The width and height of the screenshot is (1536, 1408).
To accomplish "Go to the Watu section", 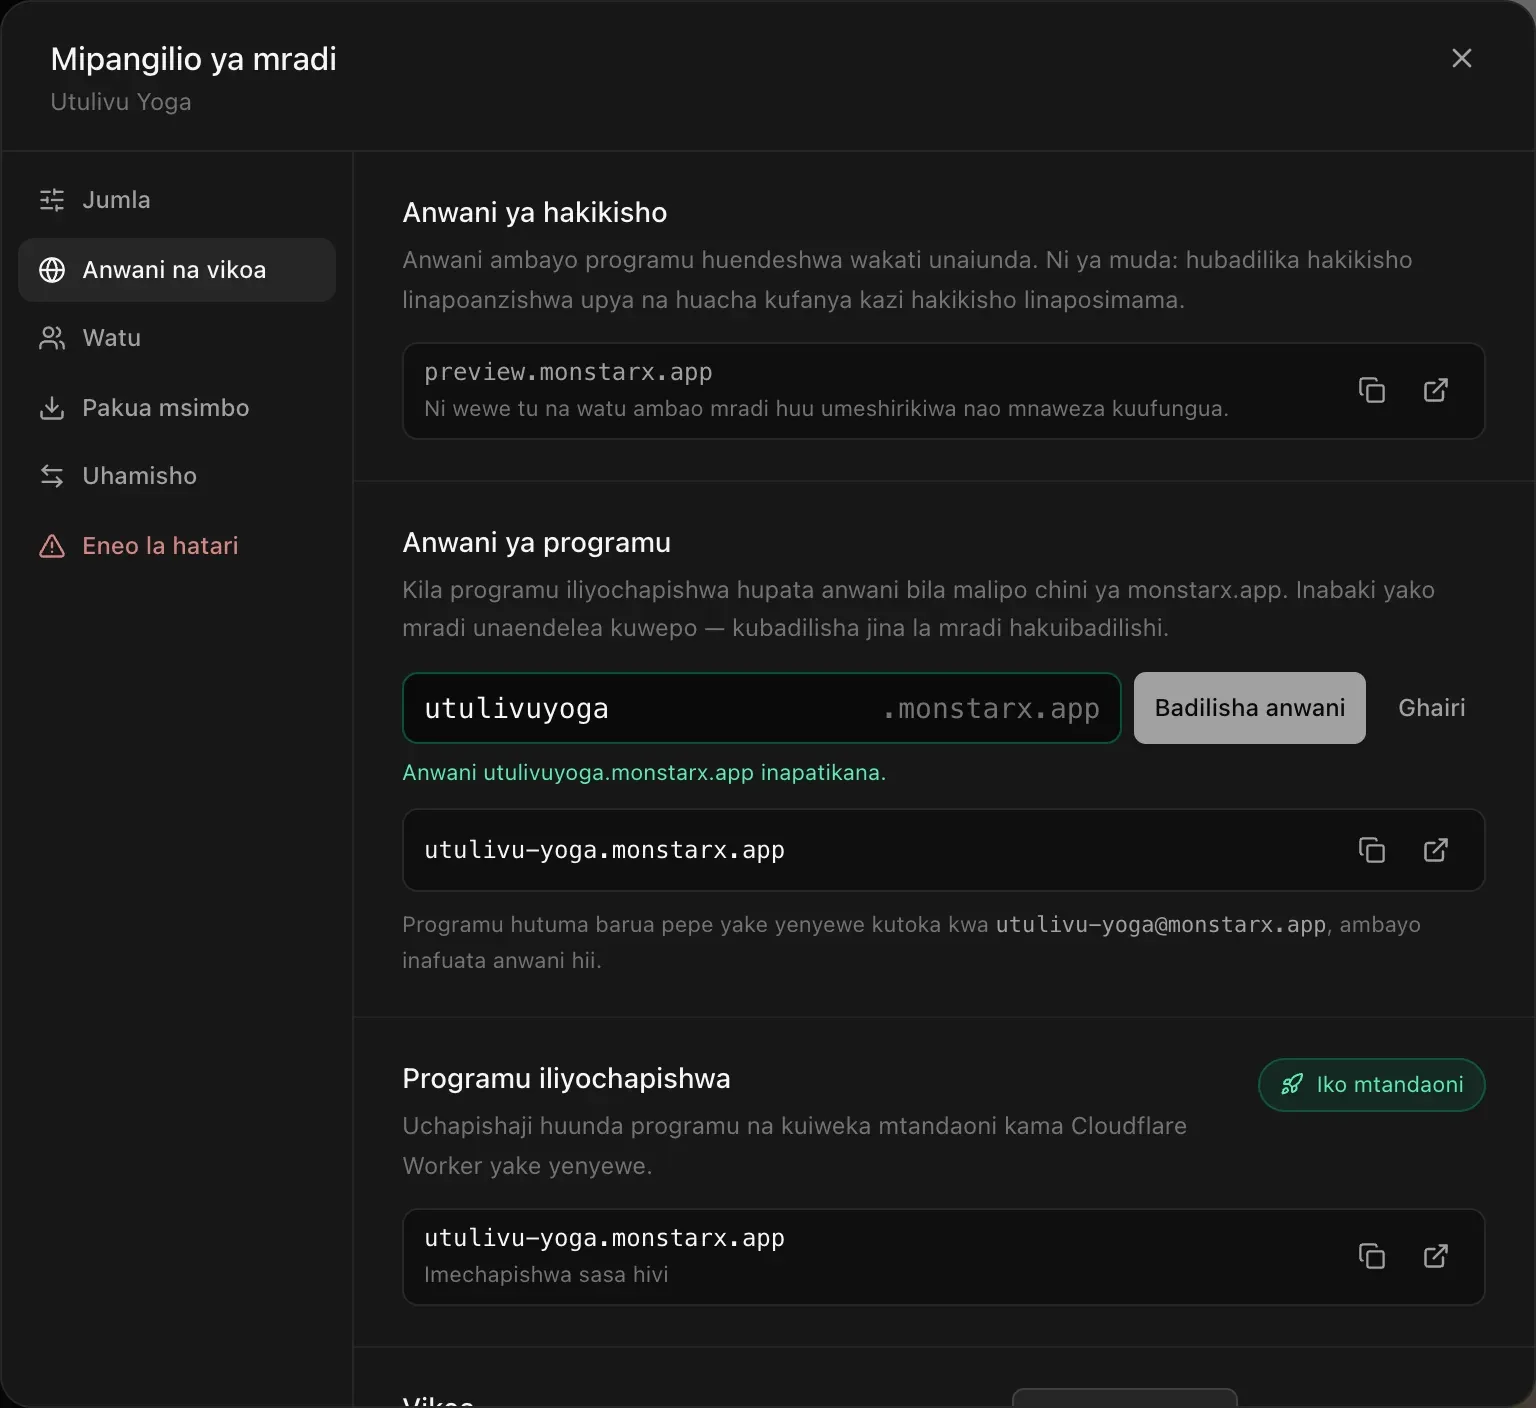I will (177, 338).
